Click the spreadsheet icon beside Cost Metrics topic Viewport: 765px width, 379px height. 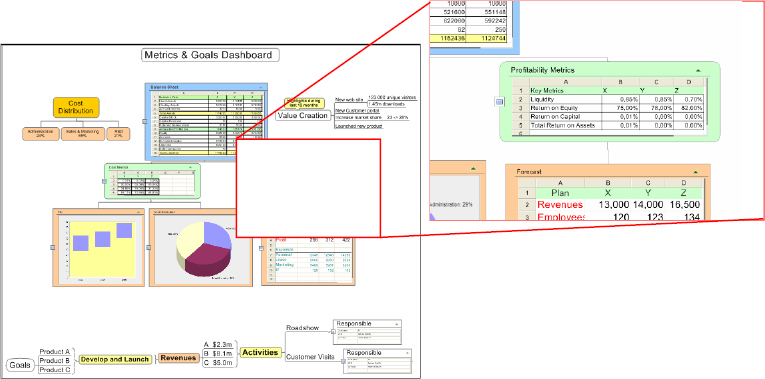tap(104, 181)
